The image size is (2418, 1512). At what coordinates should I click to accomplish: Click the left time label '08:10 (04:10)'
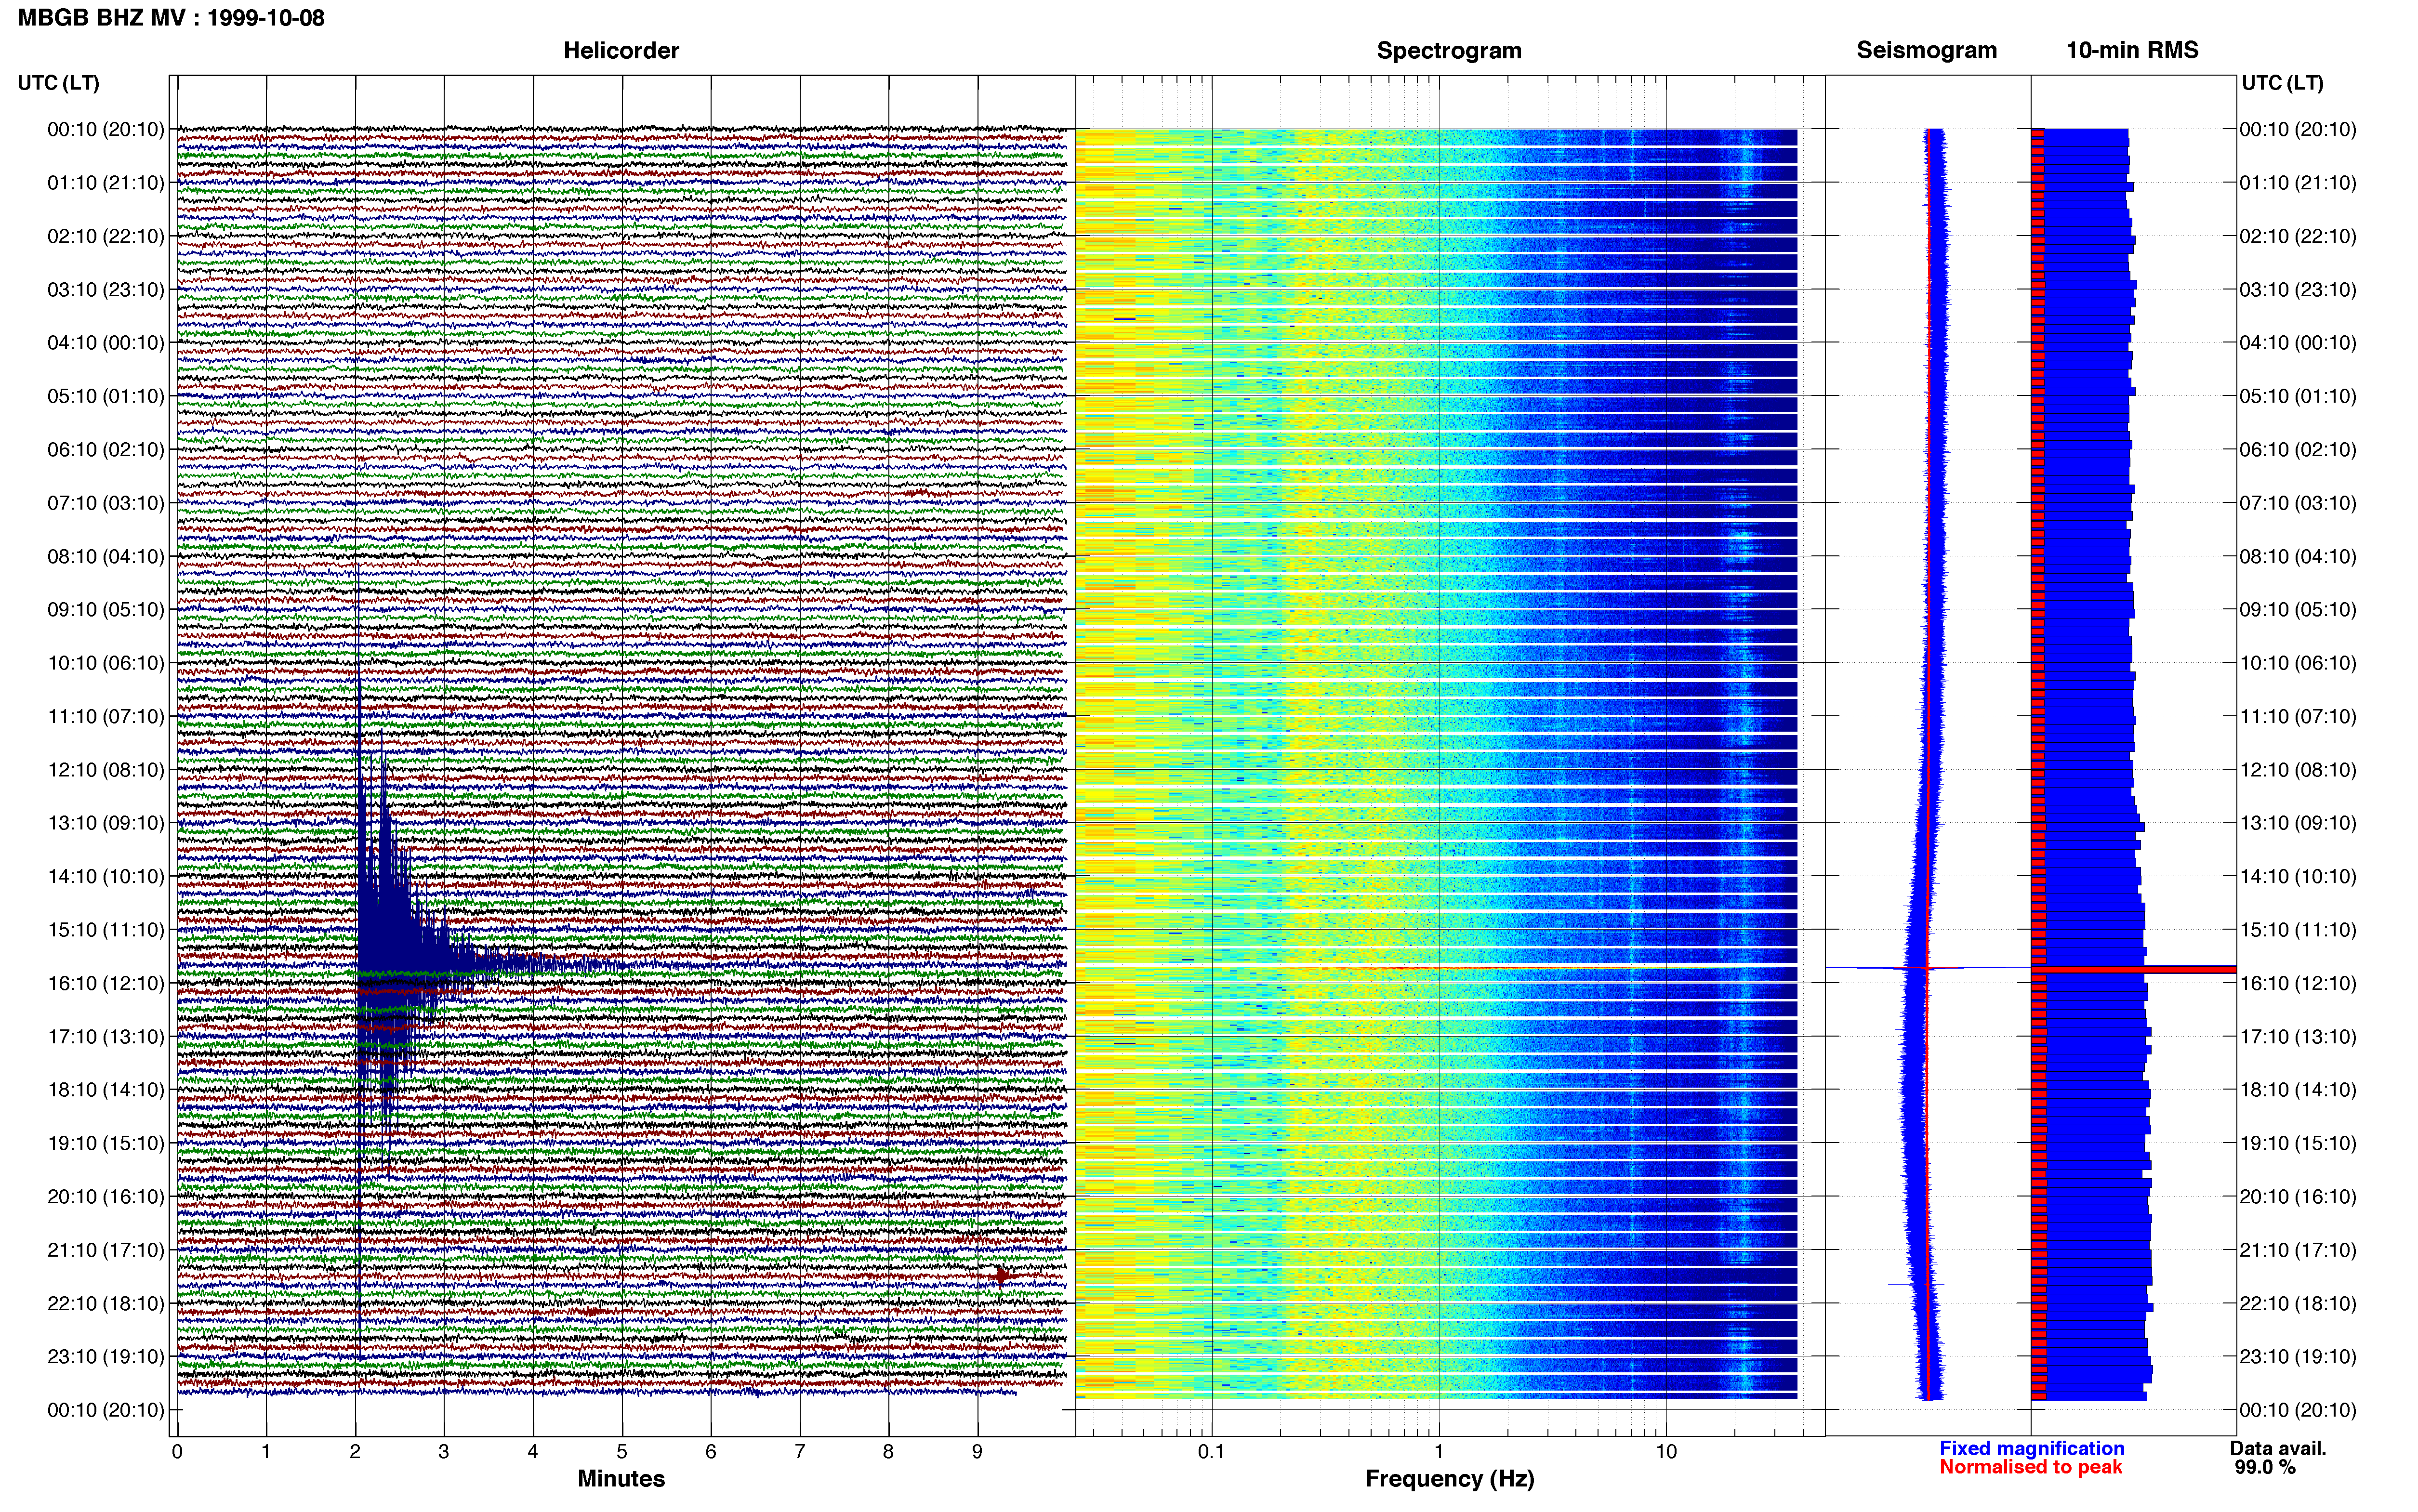pos(106,556)
